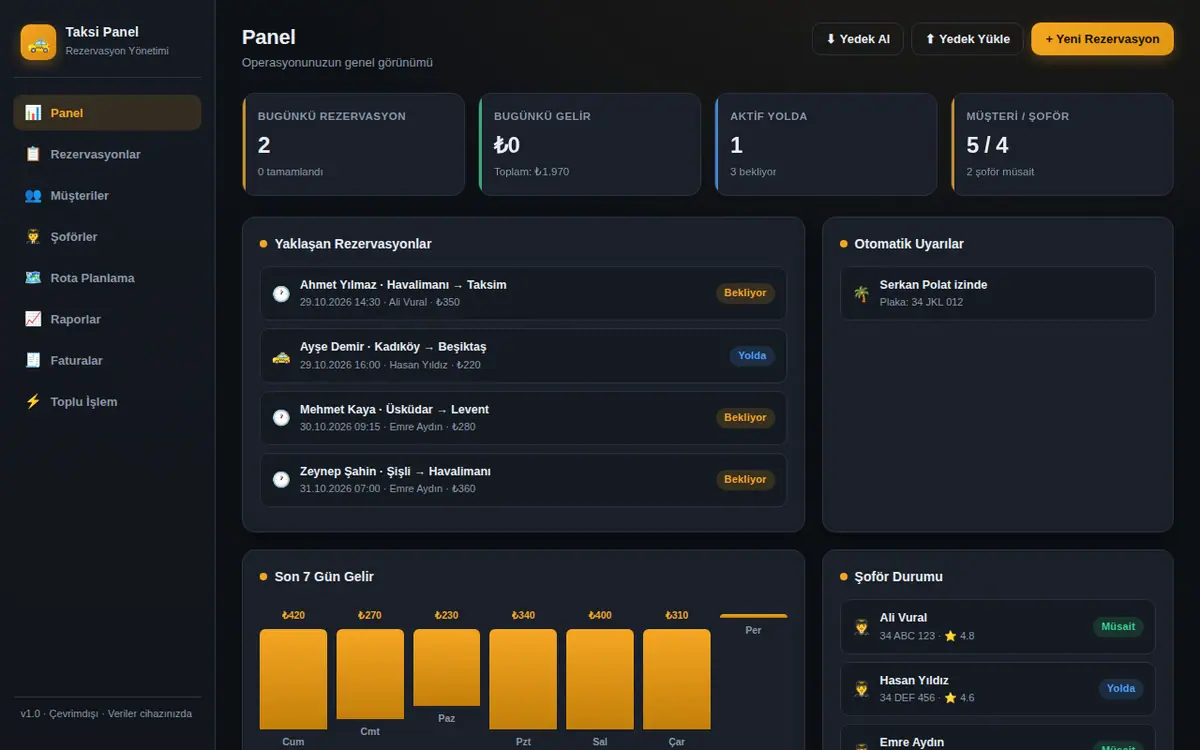Viewport: 1200px width, 750px height.
Task: Open the Bugünkü Rezervasyon stat card
Action: [353, 144]
